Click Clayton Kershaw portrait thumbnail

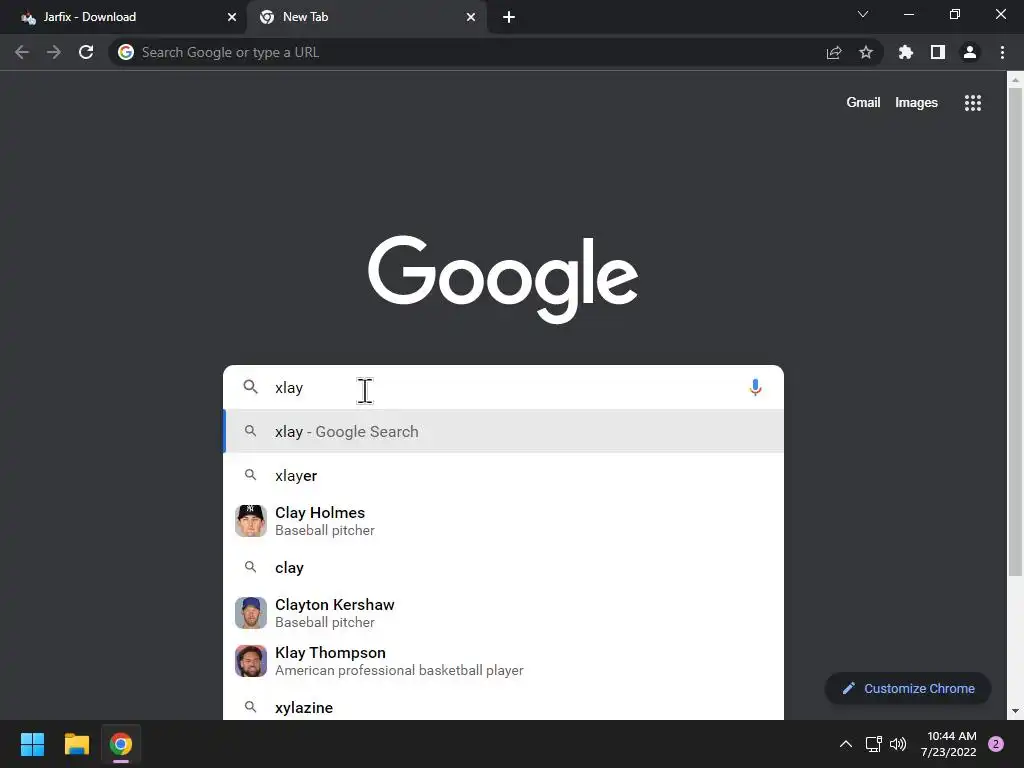point(251,613)
